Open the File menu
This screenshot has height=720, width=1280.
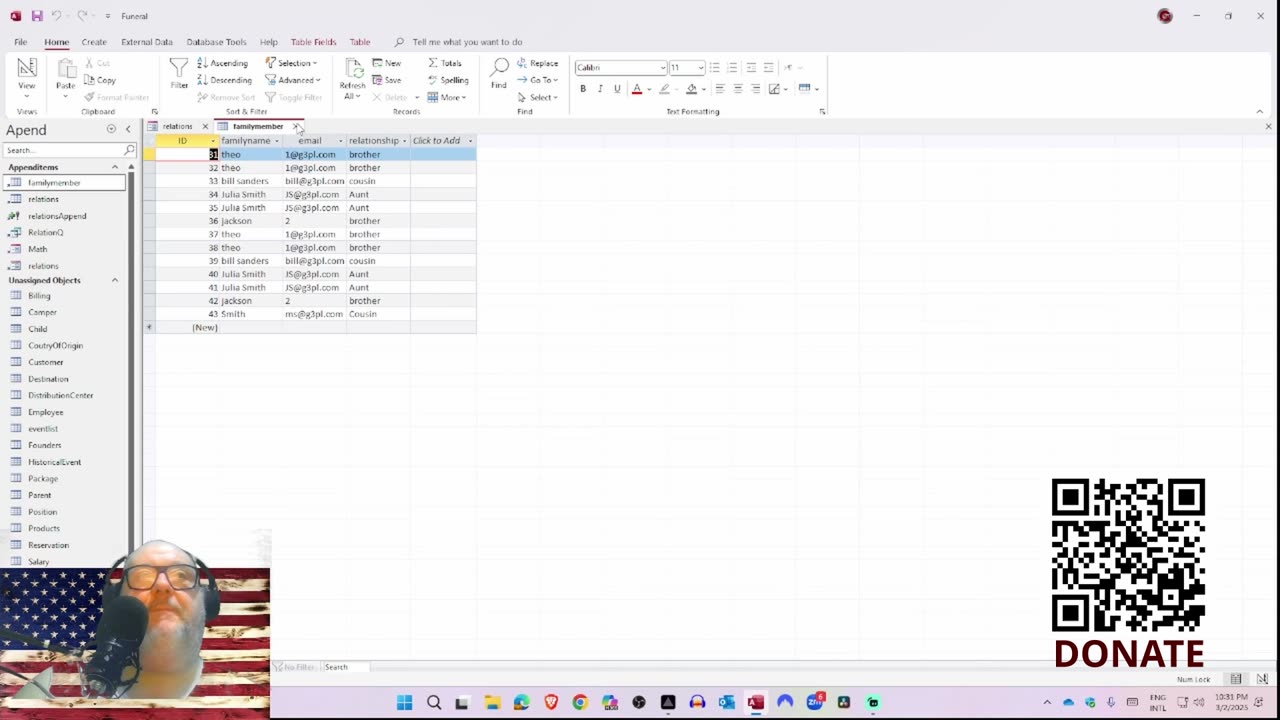point(20,42)
